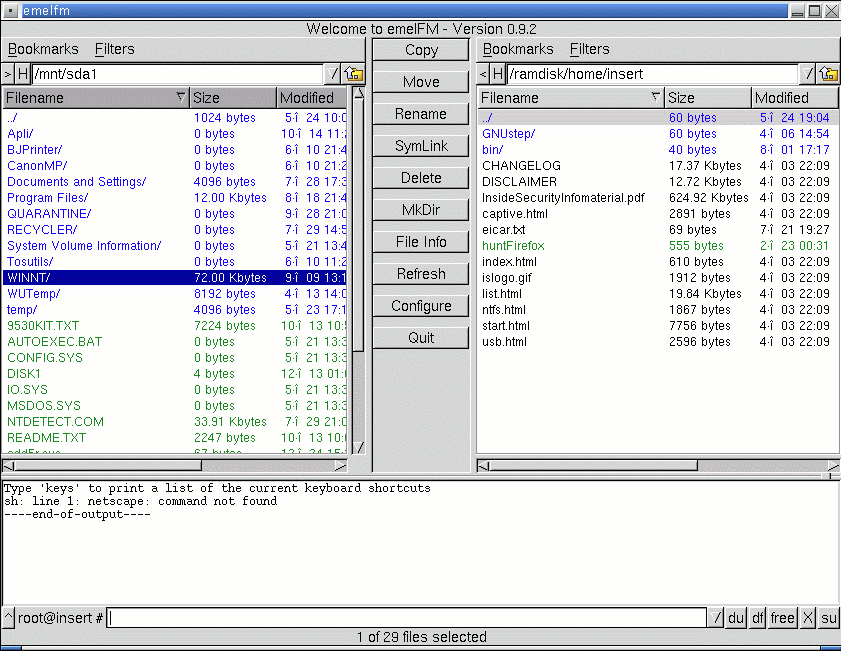Open left path history dropdown next to /mnt/sda1
Screen dimensions: 841x651
pyautogui.click(x=334, y=74)
